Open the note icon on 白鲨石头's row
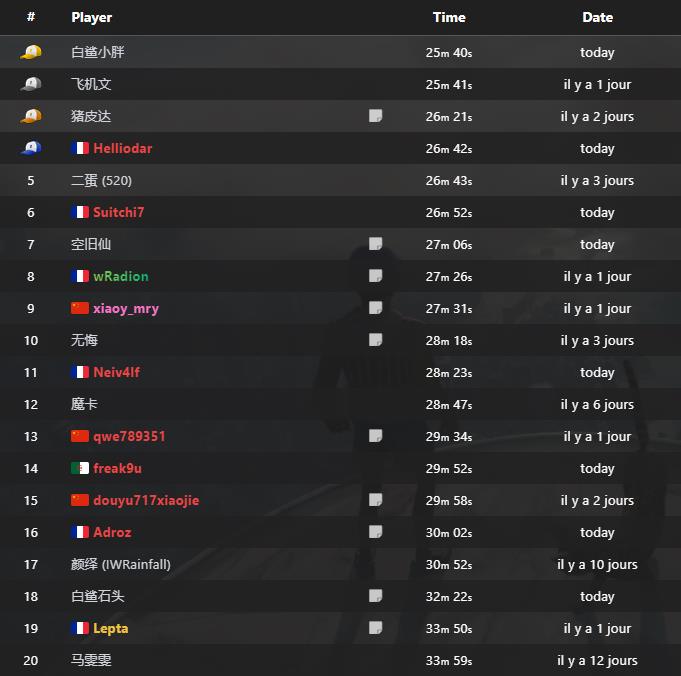Screen dimensions: 681x676 375,596
